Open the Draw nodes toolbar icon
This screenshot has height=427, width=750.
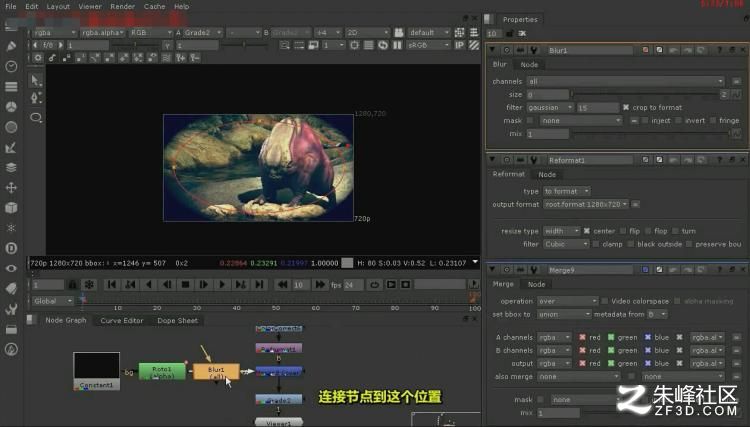click(11, 46)
